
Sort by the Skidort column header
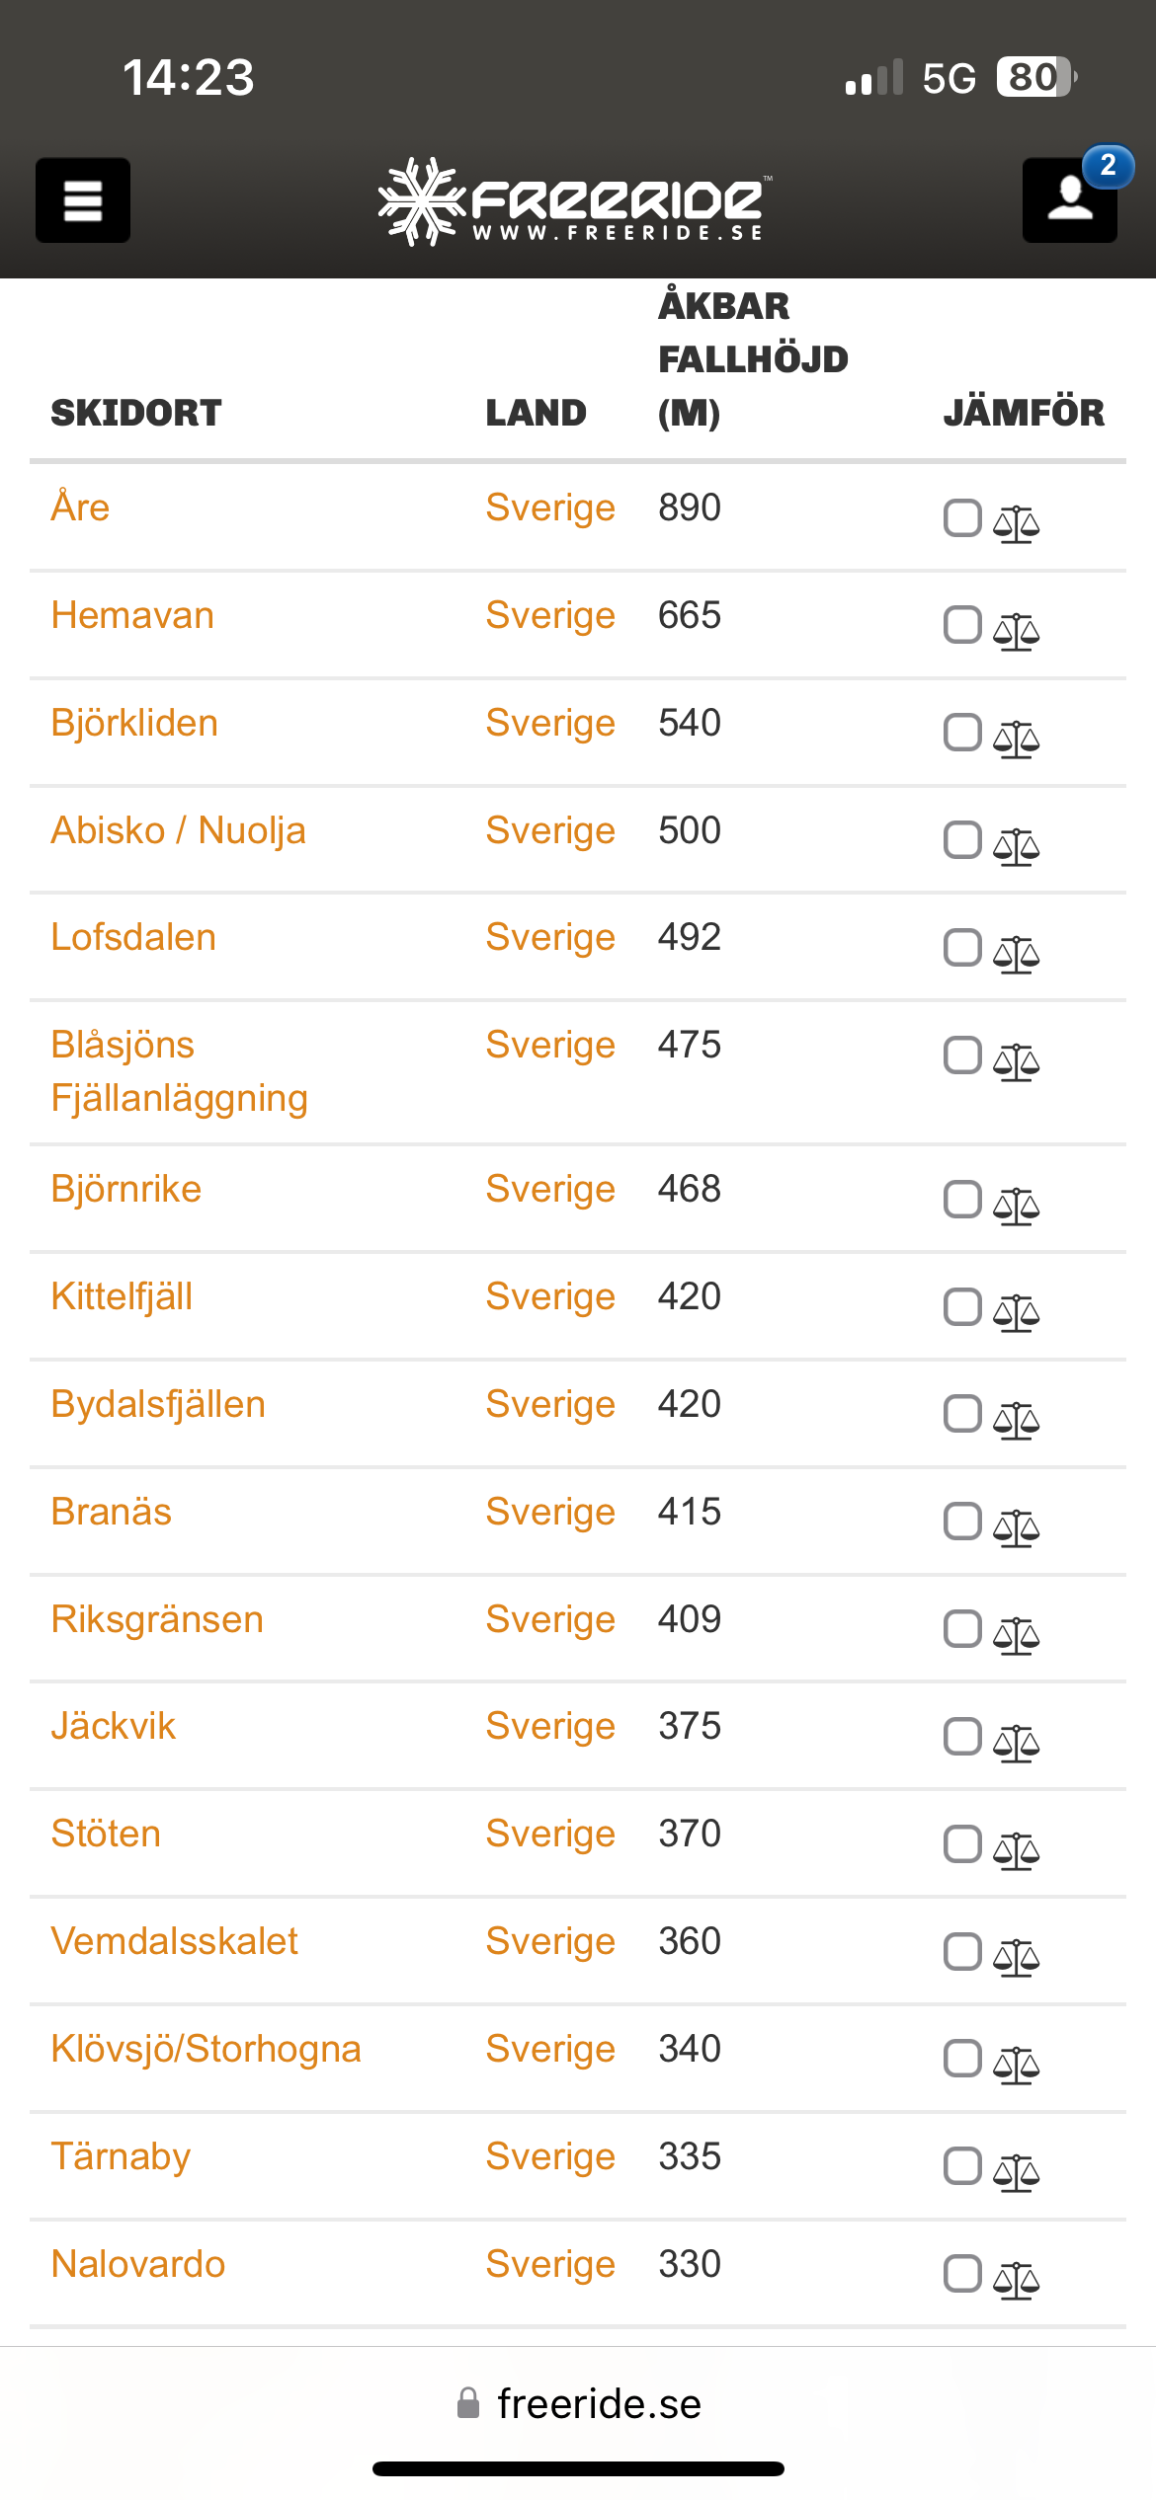[136, 413]
